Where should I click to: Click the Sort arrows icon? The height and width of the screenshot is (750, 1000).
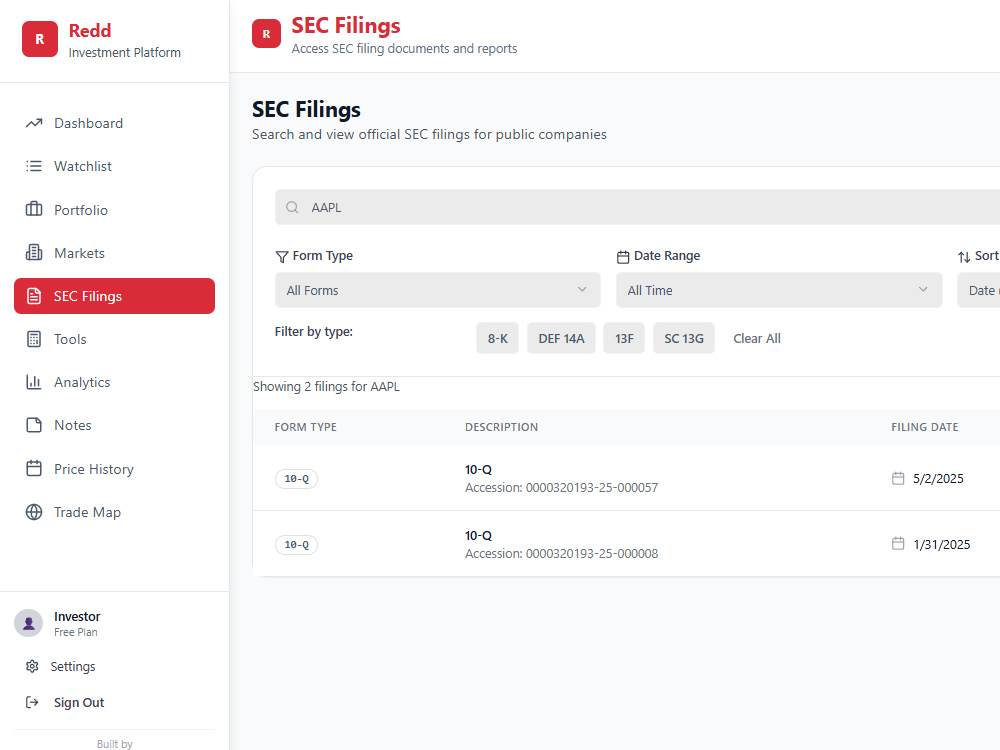pos(964,256)
